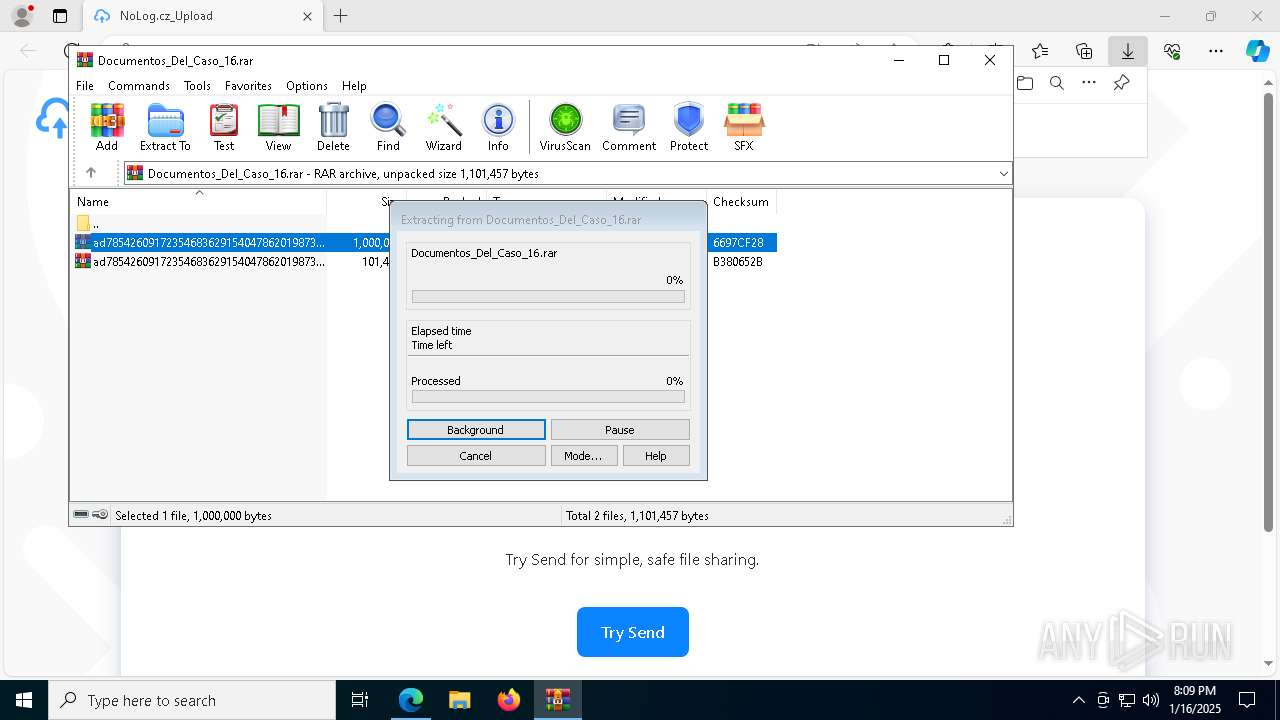Open the browser Downloads icon
1280x720 pixels.
1127,51
